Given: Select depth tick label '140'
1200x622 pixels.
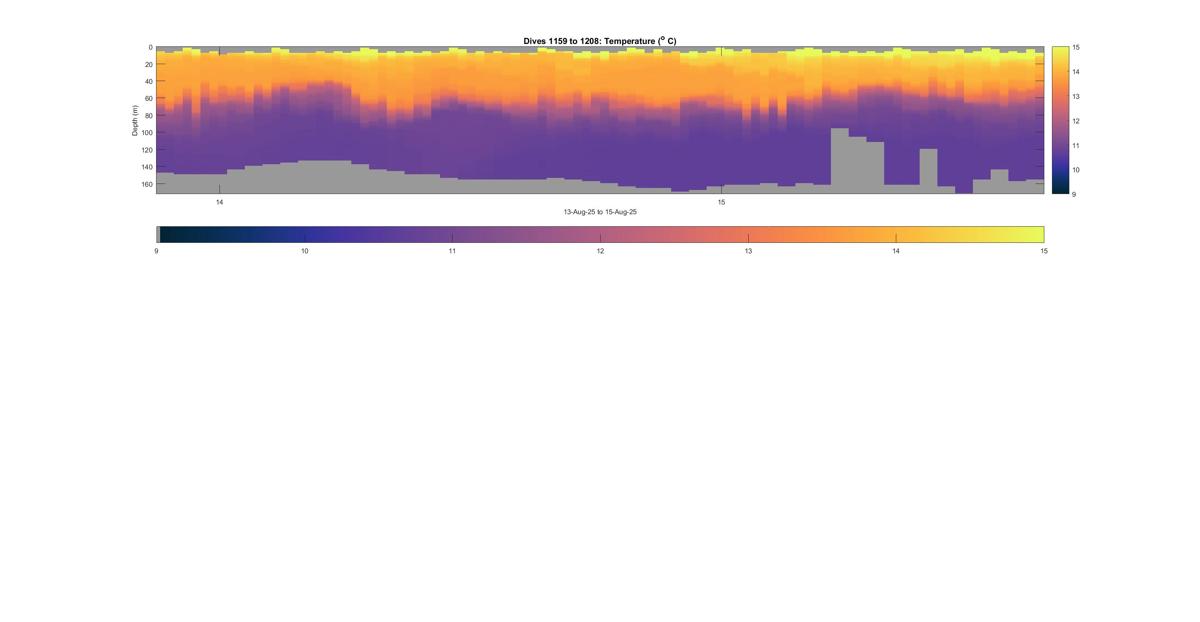Looking at the screenshot, I should [x=146, y=166].
